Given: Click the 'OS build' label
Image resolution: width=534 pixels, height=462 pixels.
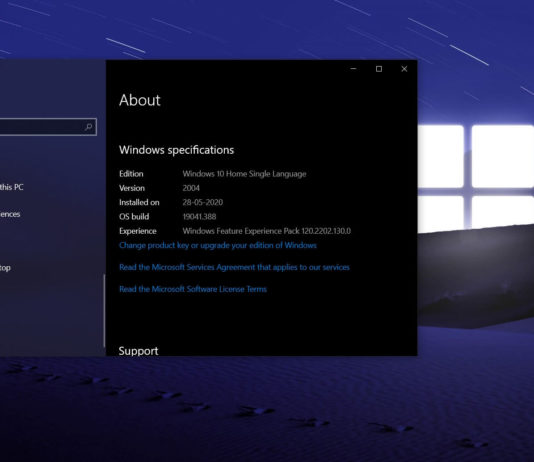Looking at the screenshot, I should point(134,217).
